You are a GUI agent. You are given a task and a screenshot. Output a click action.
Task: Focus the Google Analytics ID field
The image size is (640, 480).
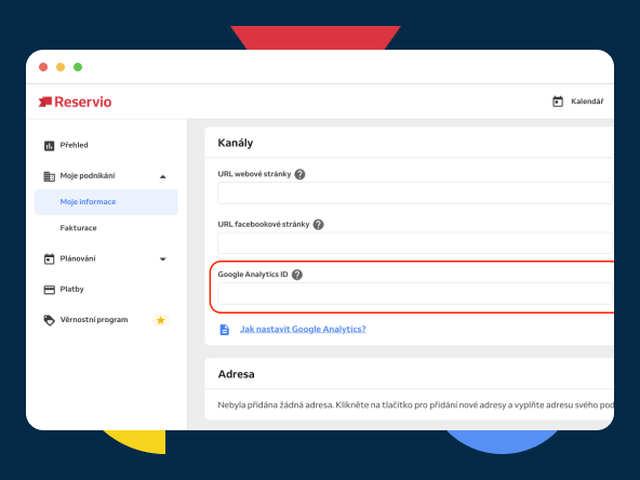coord(415,293)
